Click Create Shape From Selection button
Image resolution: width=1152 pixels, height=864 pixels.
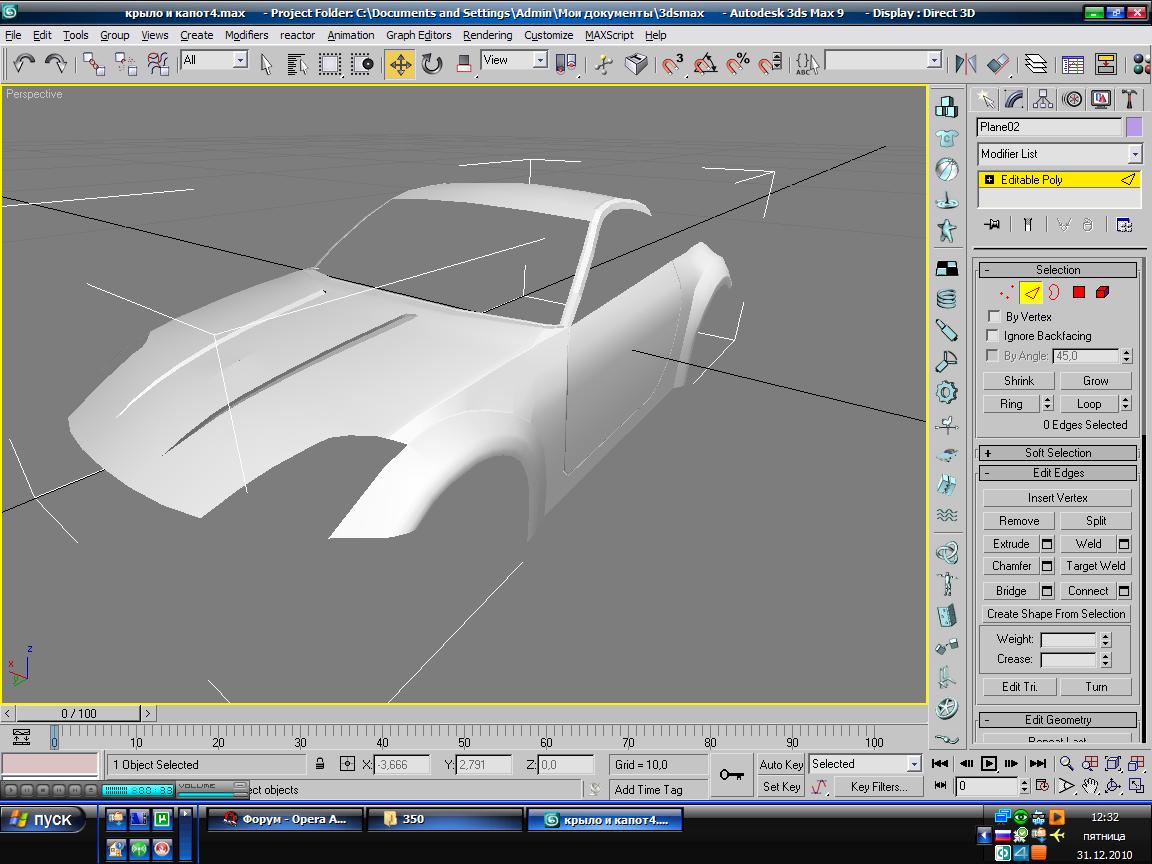tap(1056, 614)
